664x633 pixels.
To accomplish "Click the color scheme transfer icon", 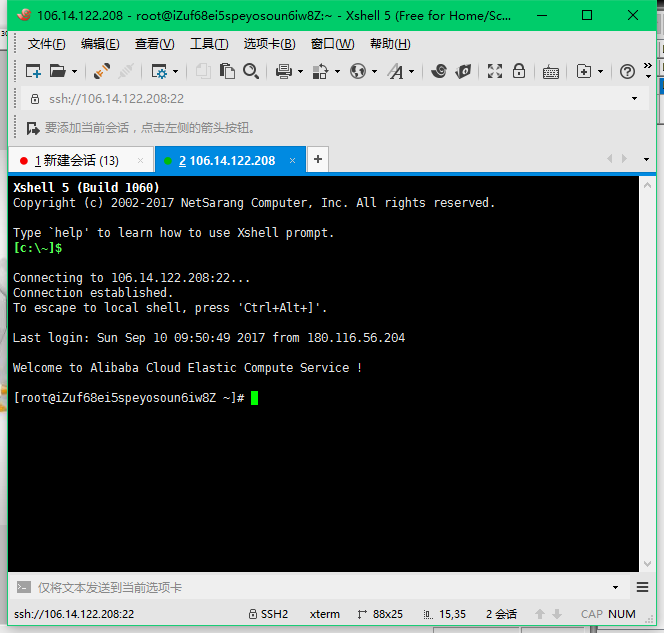I will (x=320, y=71).
